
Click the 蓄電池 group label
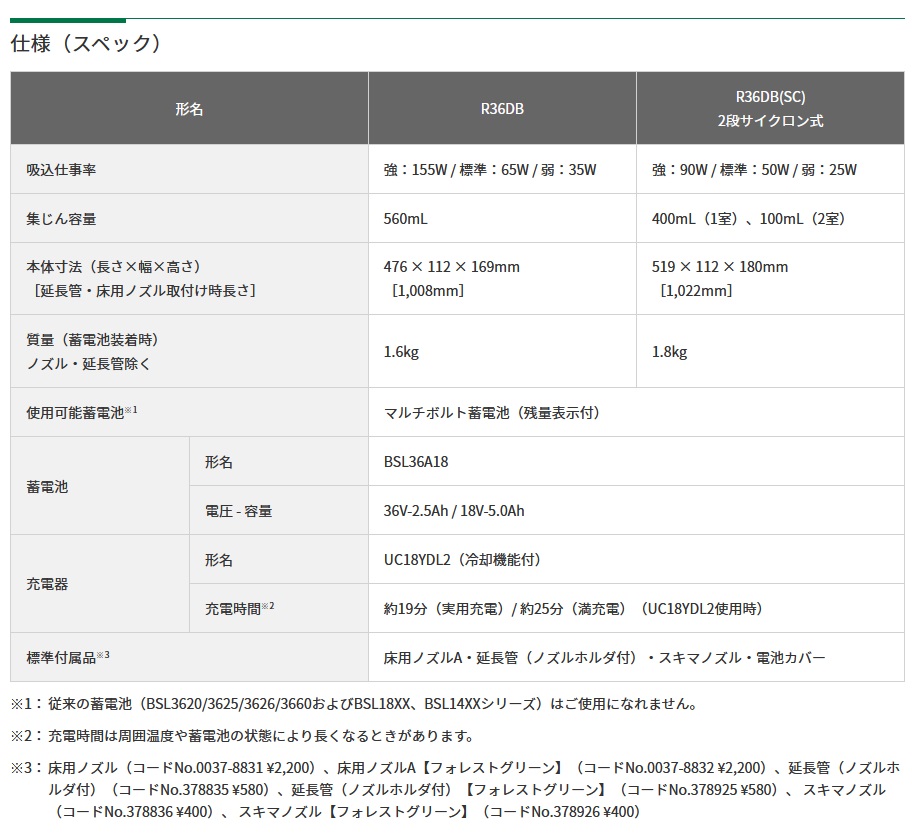pyautogui.click(x=99, y=486)
